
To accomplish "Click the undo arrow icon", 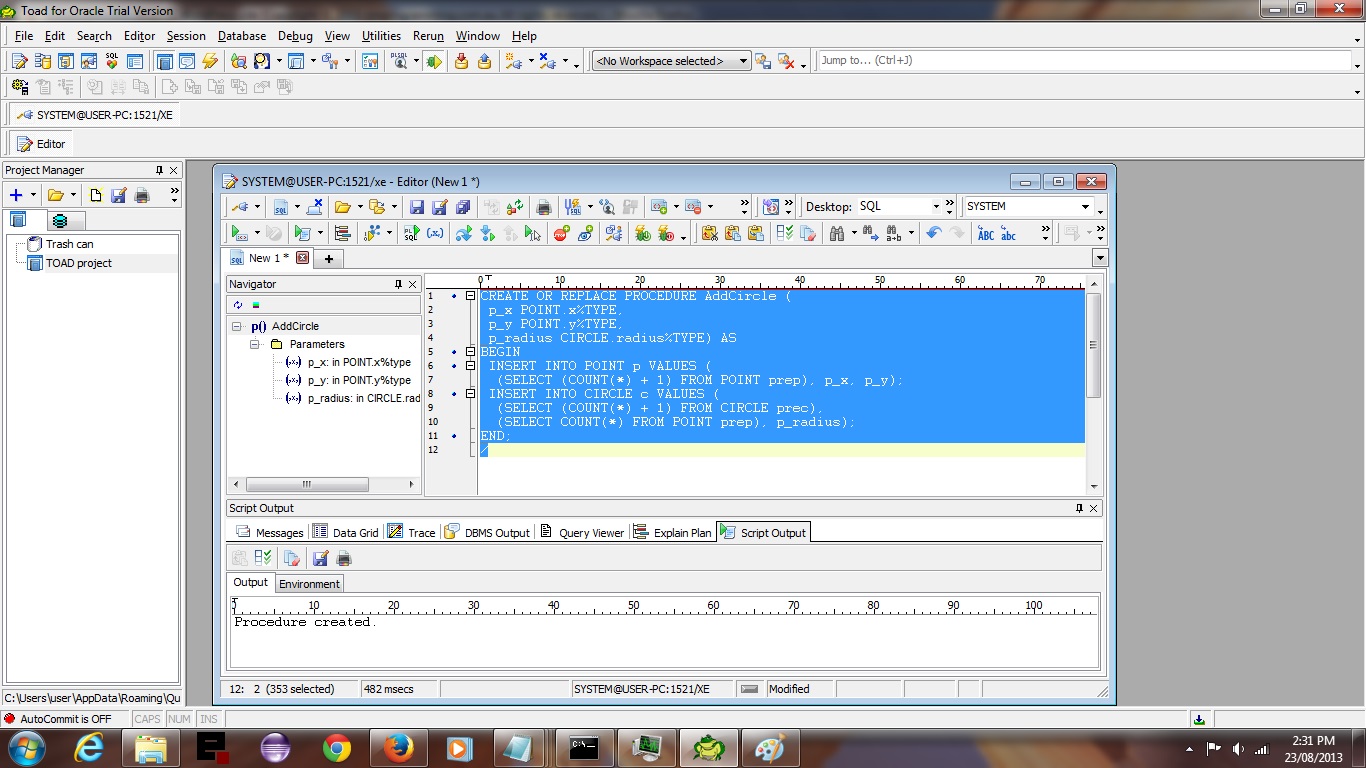I will coord(933,233).
